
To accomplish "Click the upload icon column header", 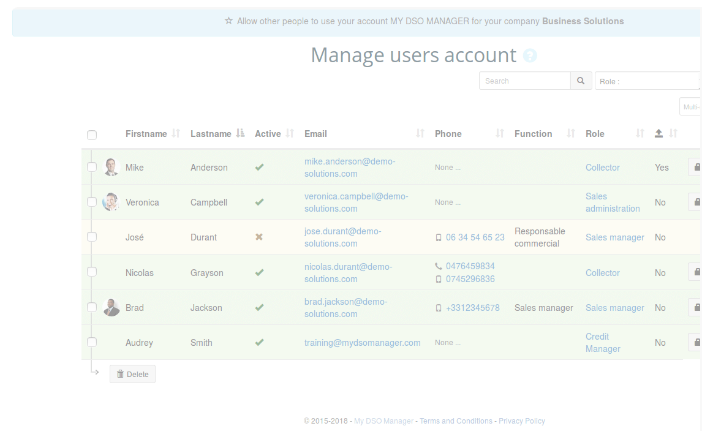I will (x=659, y=134).
